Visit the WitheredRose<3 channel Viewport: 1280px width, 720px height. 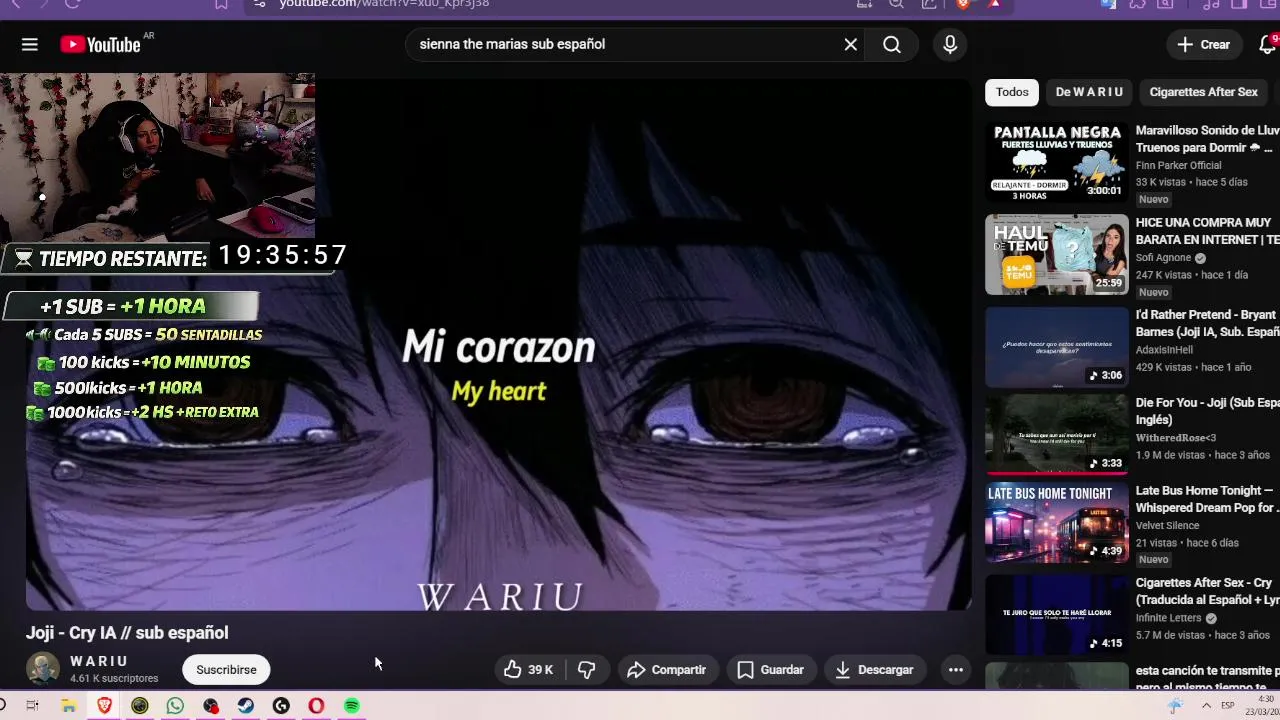coord(1176,438)
